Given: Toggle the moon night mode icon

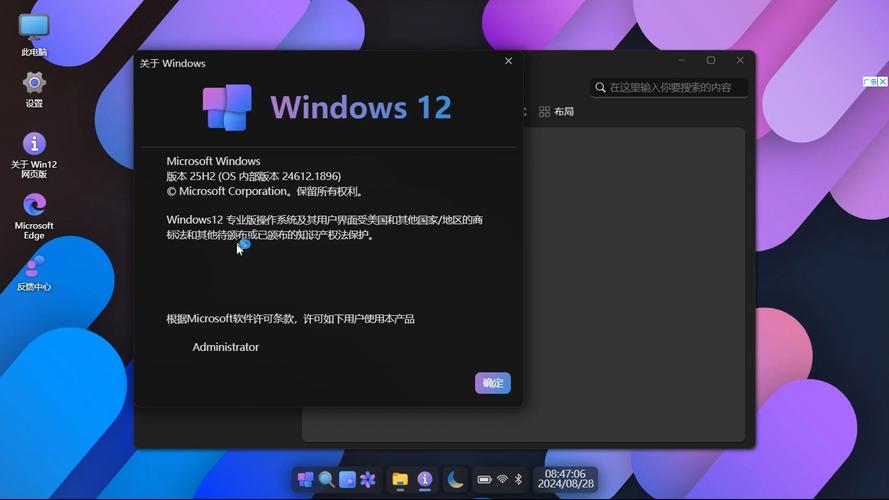Looking at the screenshot, I should pos(456,480).
